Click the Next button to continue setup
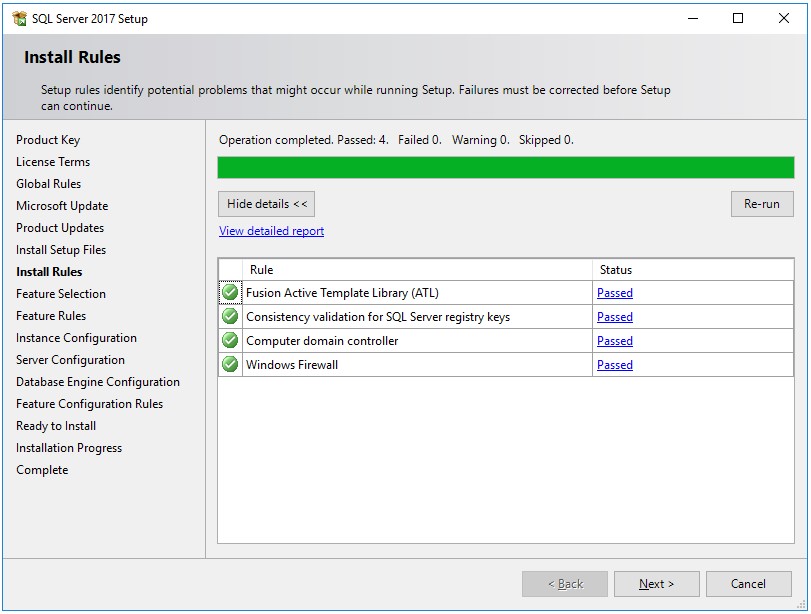This screenshot has width=811, height=614. (x=656, y=583)
